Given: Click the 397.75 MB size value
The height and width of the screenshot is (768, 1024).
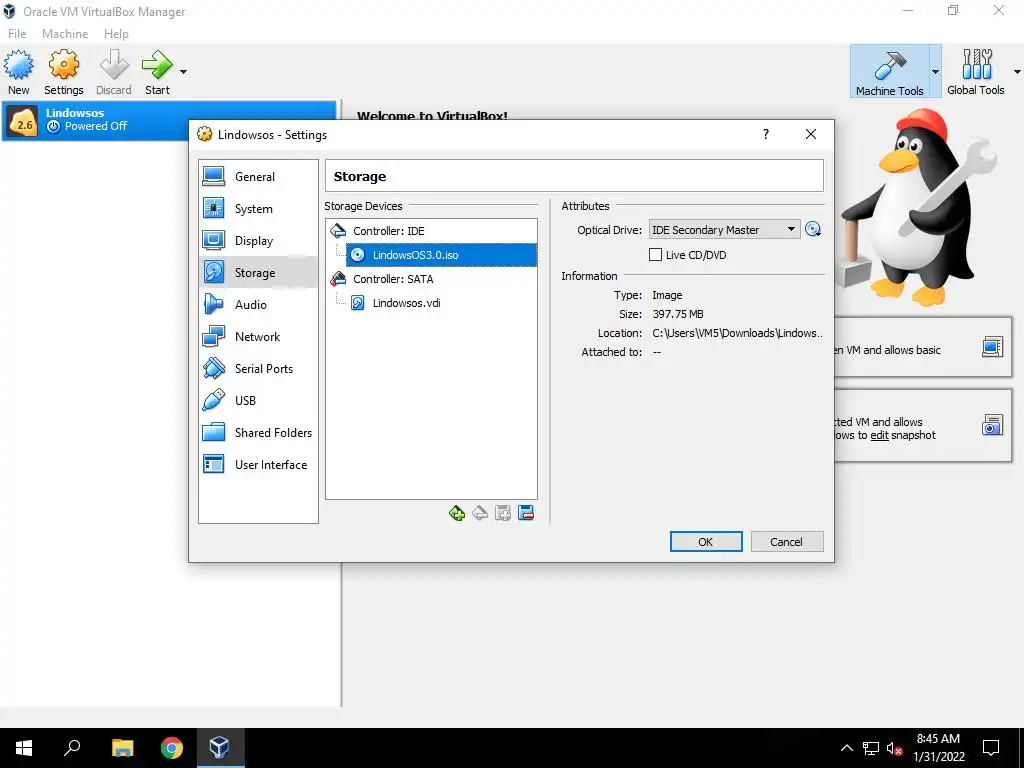Looking at the screenshot, I should [678, 314].
